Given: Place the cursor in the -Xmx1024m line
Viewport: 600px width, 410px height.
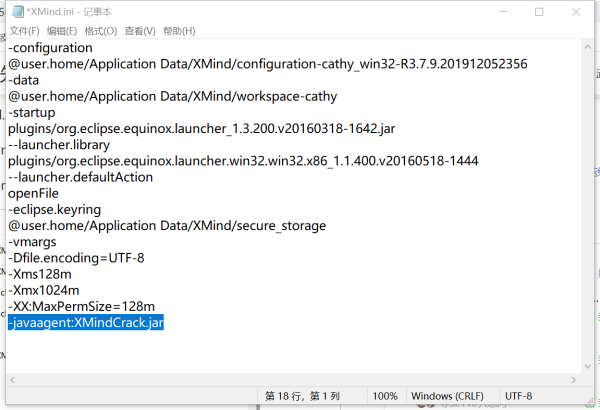Looking at the screenshot, I should click(x=45, y=291).
